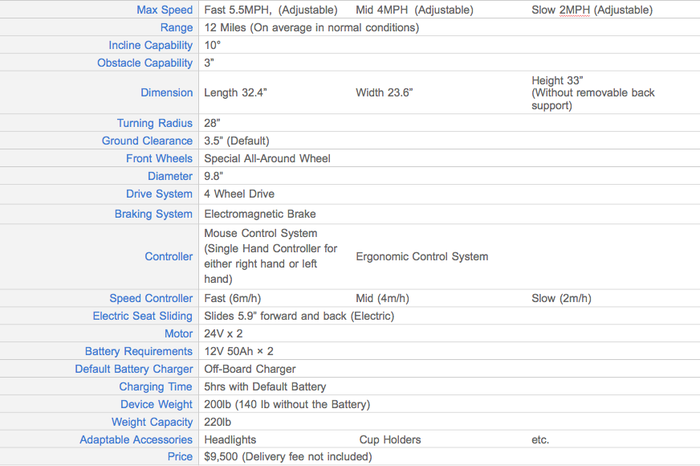
Task: Click the Device Weight label
Action: pyautogui.click(x=156, y=404)
